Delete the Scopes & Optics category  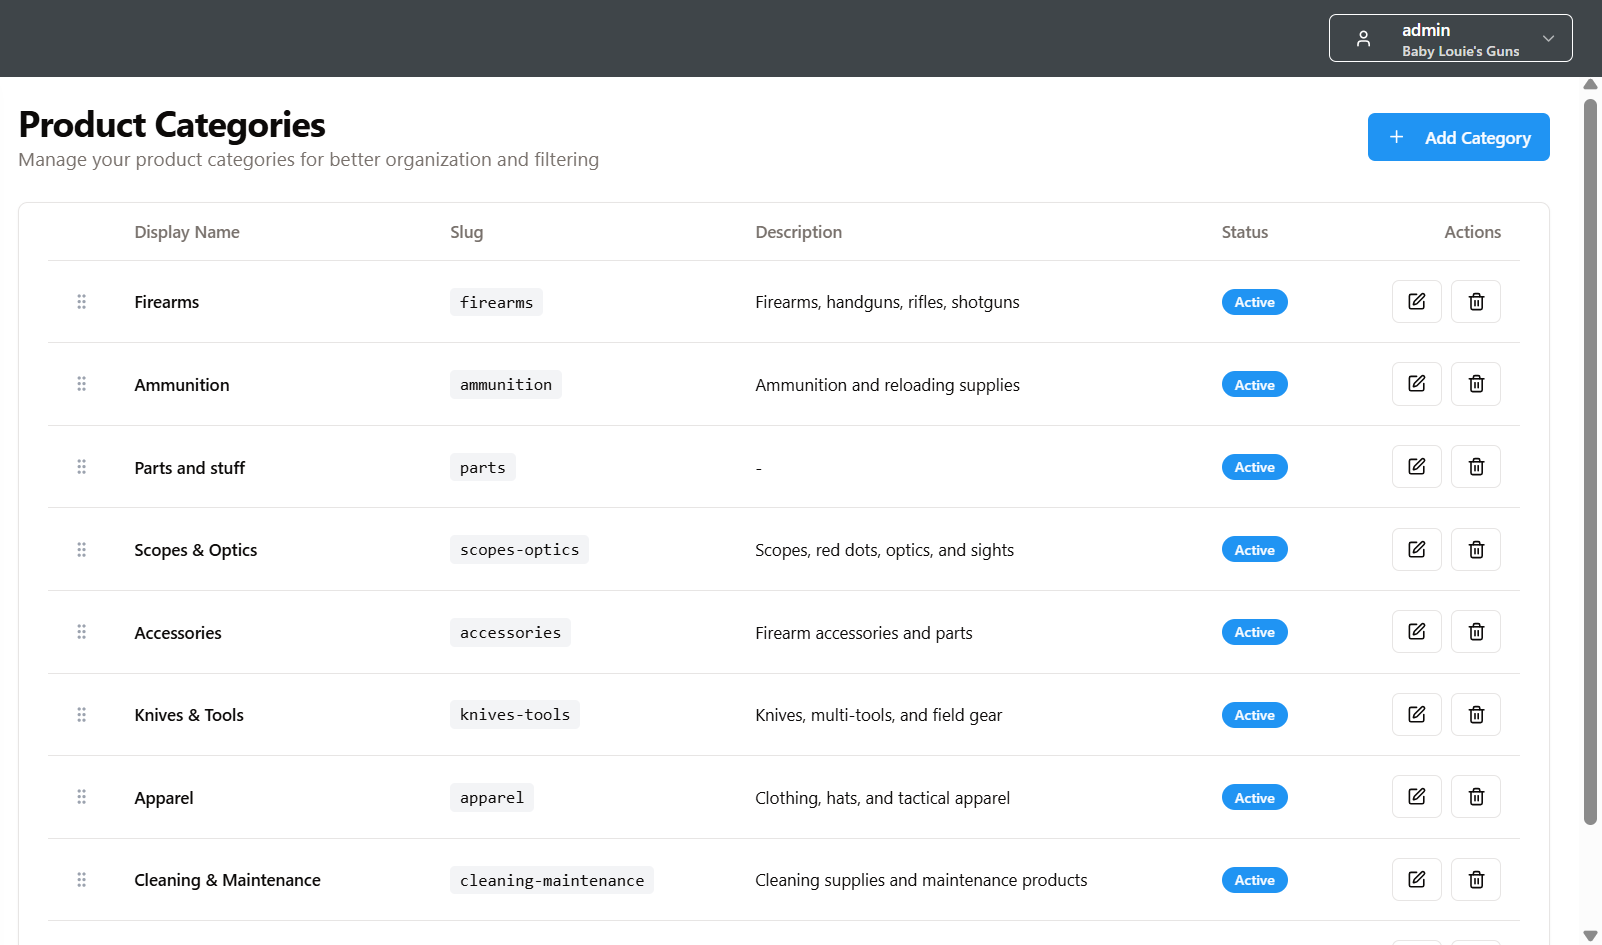point(1476,550)
